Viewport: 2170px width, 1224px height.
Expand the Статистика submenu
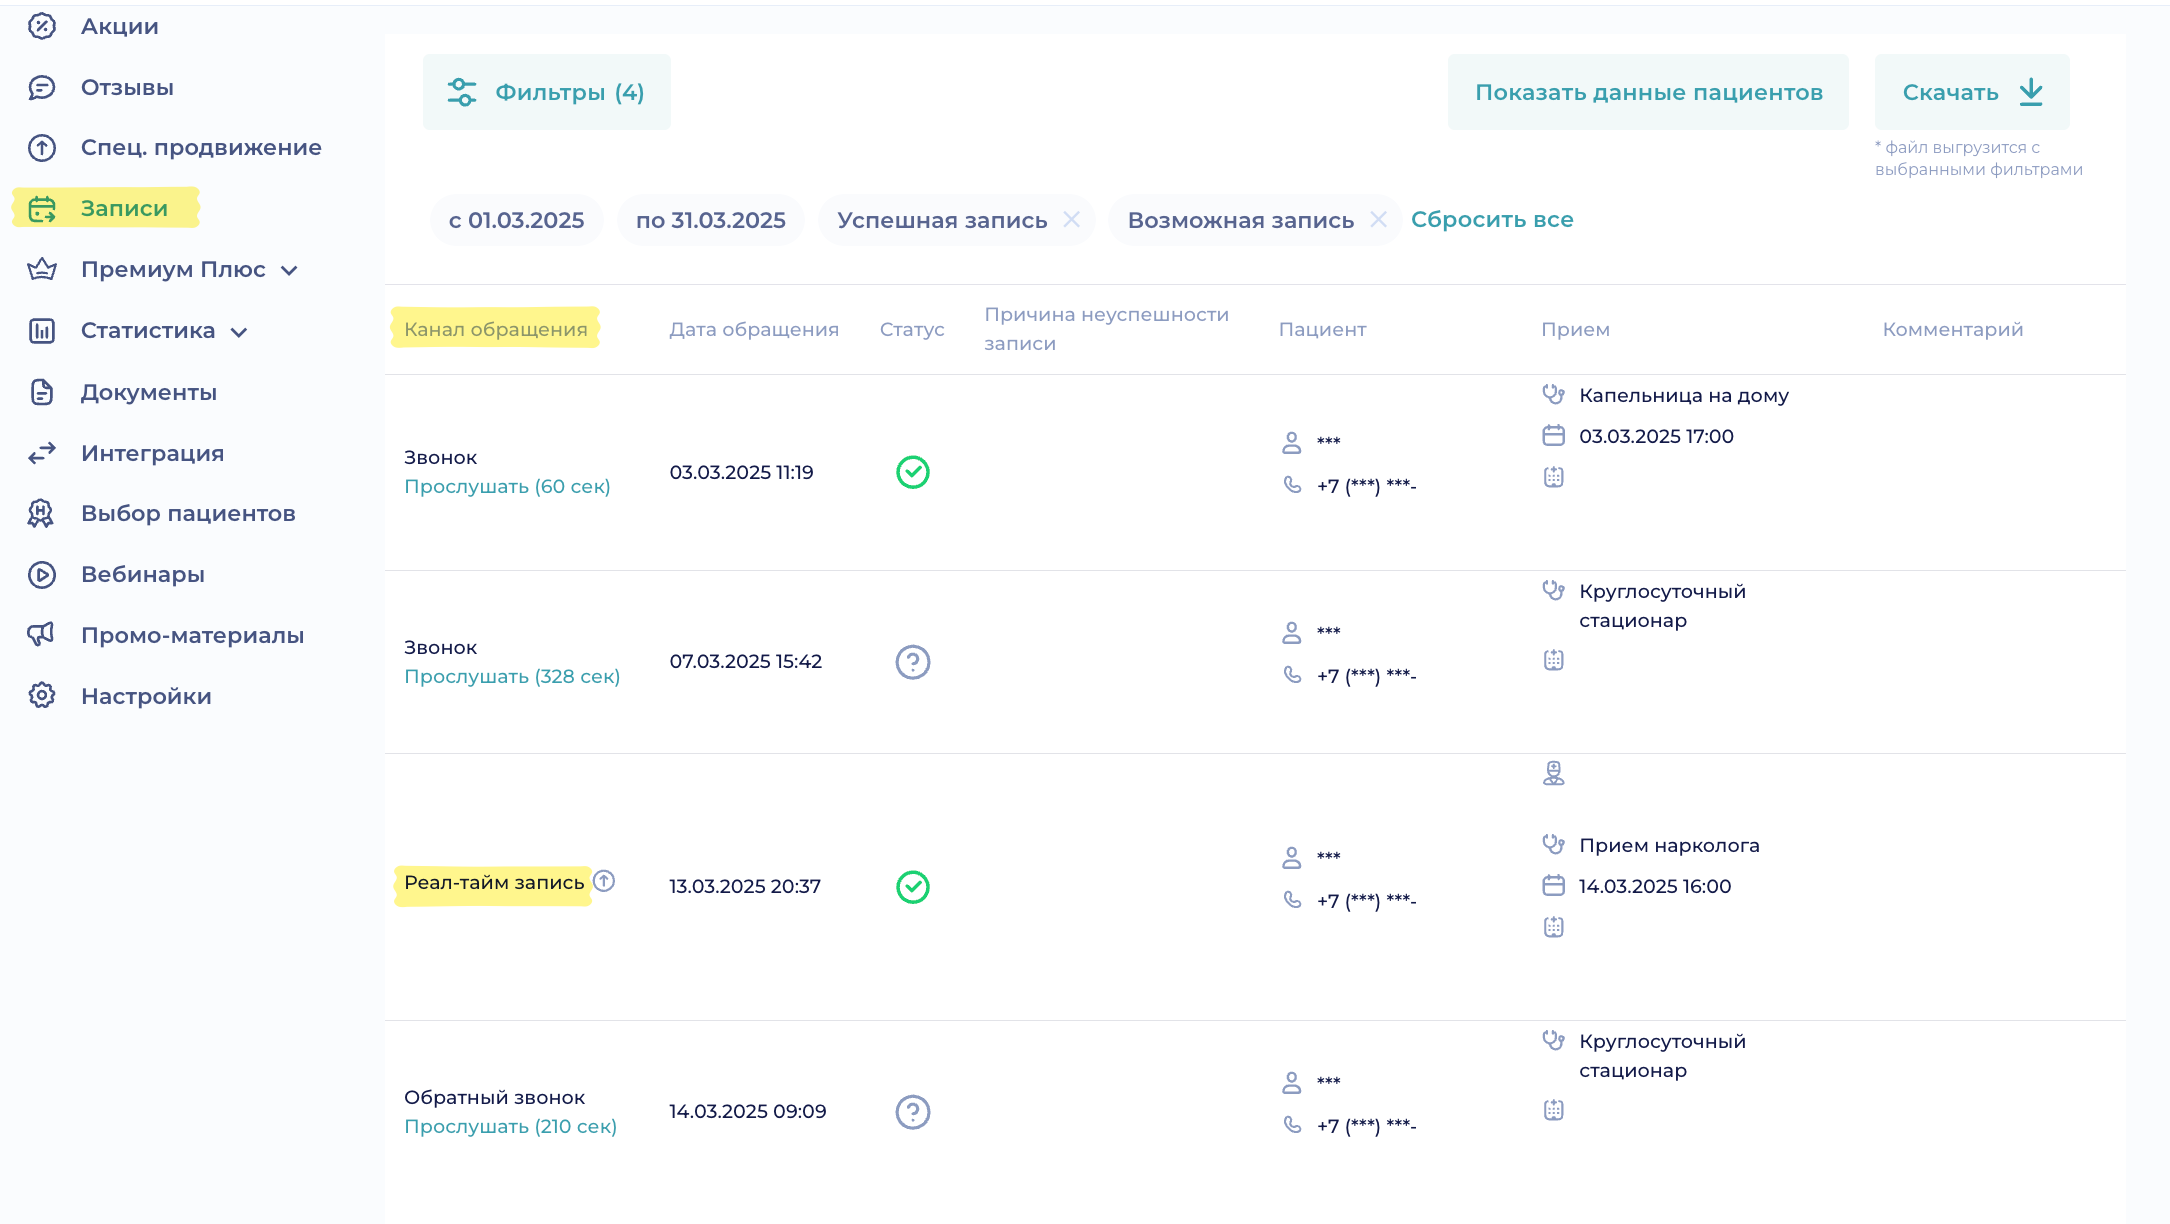point(239,332)
